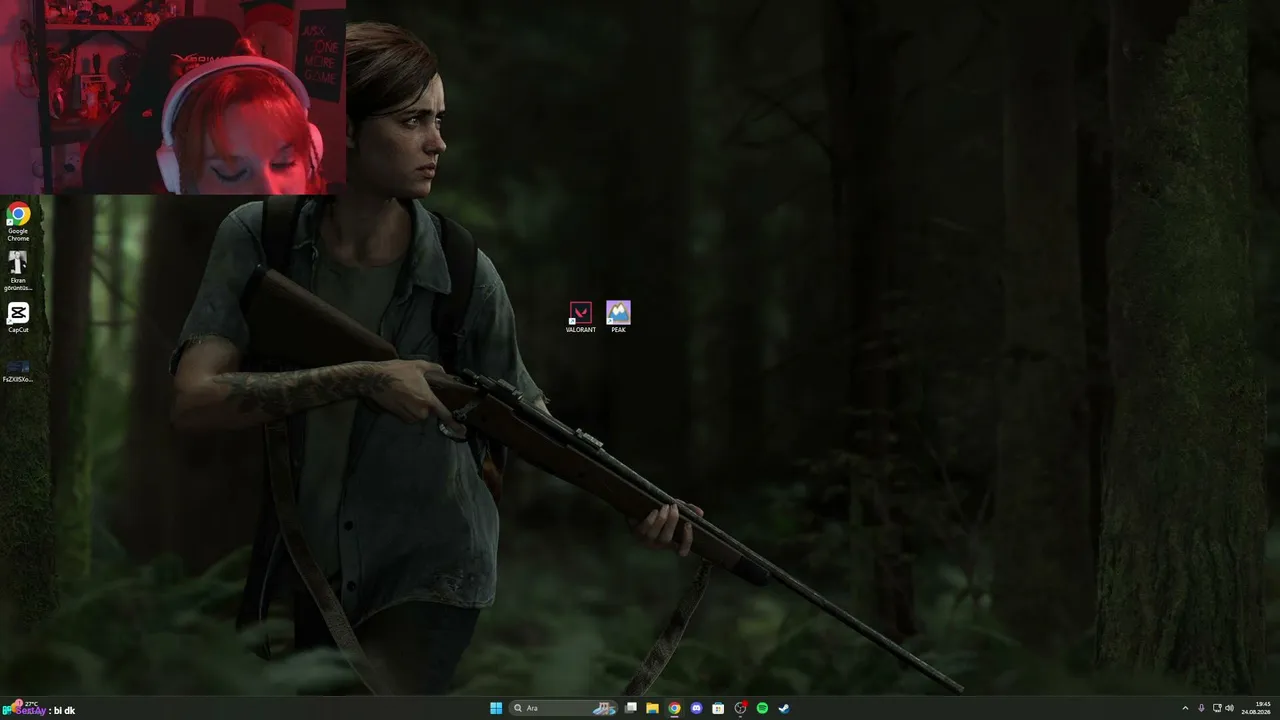Open Microsoft Store from the taskbar

pos(718,708)
